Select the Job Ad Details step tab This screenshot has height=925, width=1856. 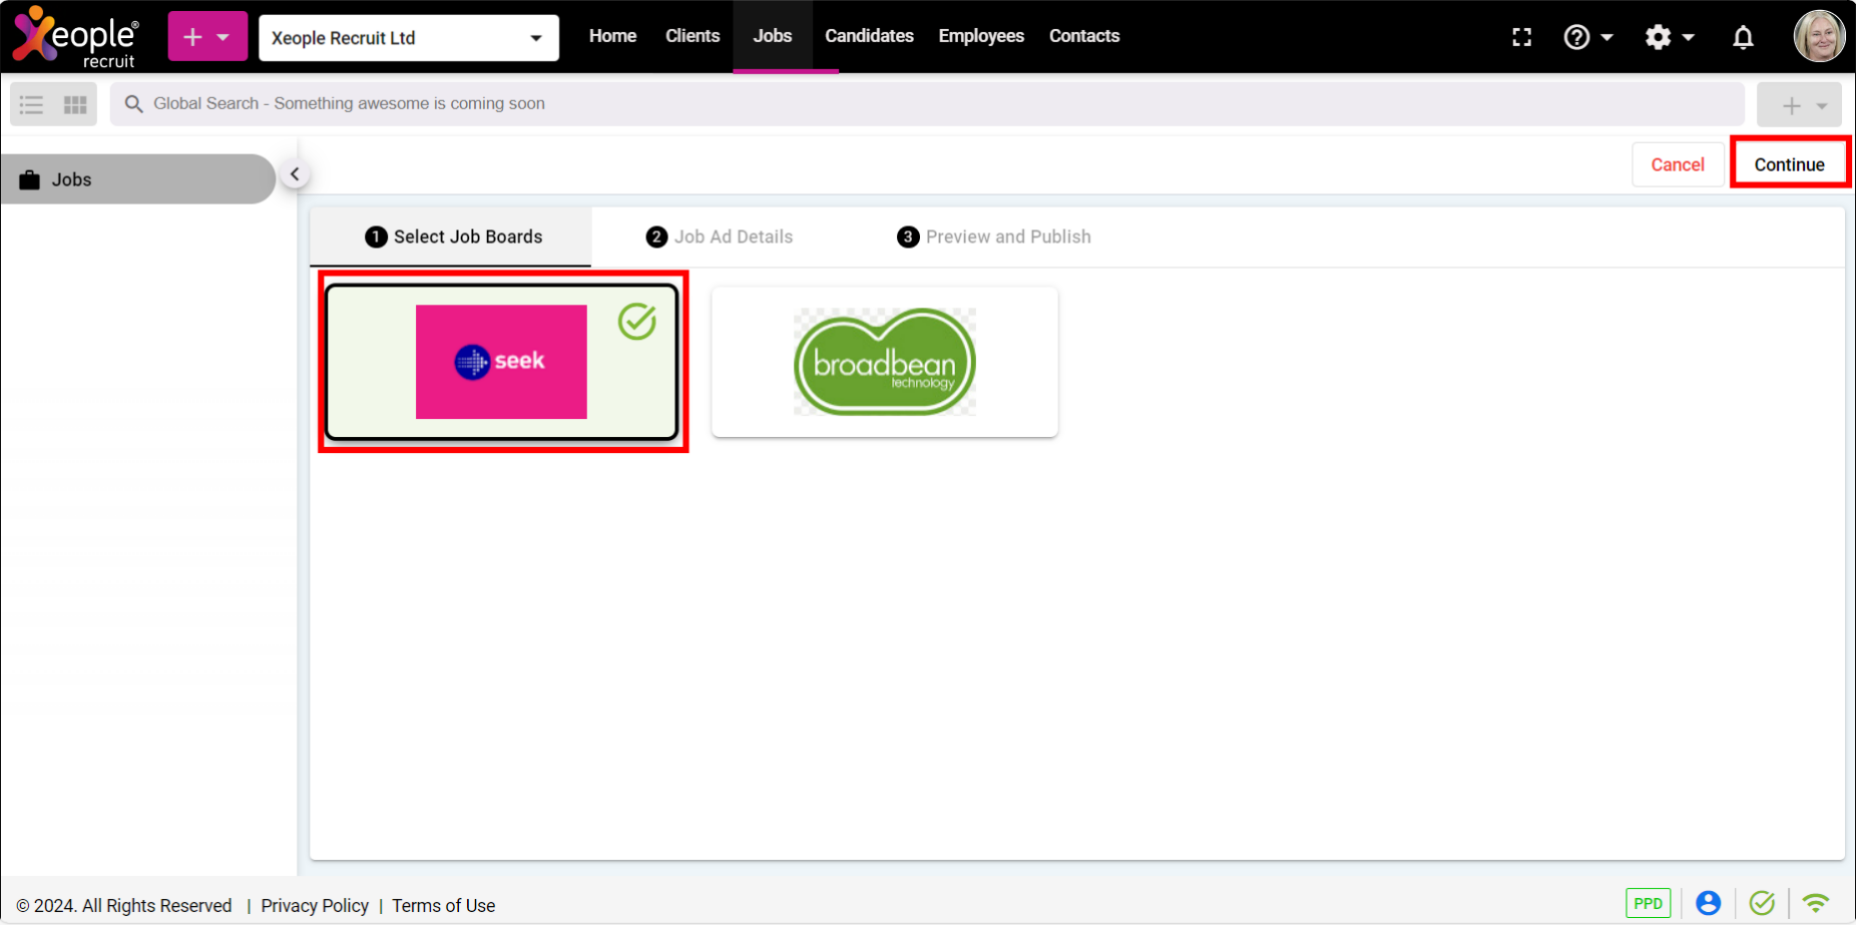719,237
